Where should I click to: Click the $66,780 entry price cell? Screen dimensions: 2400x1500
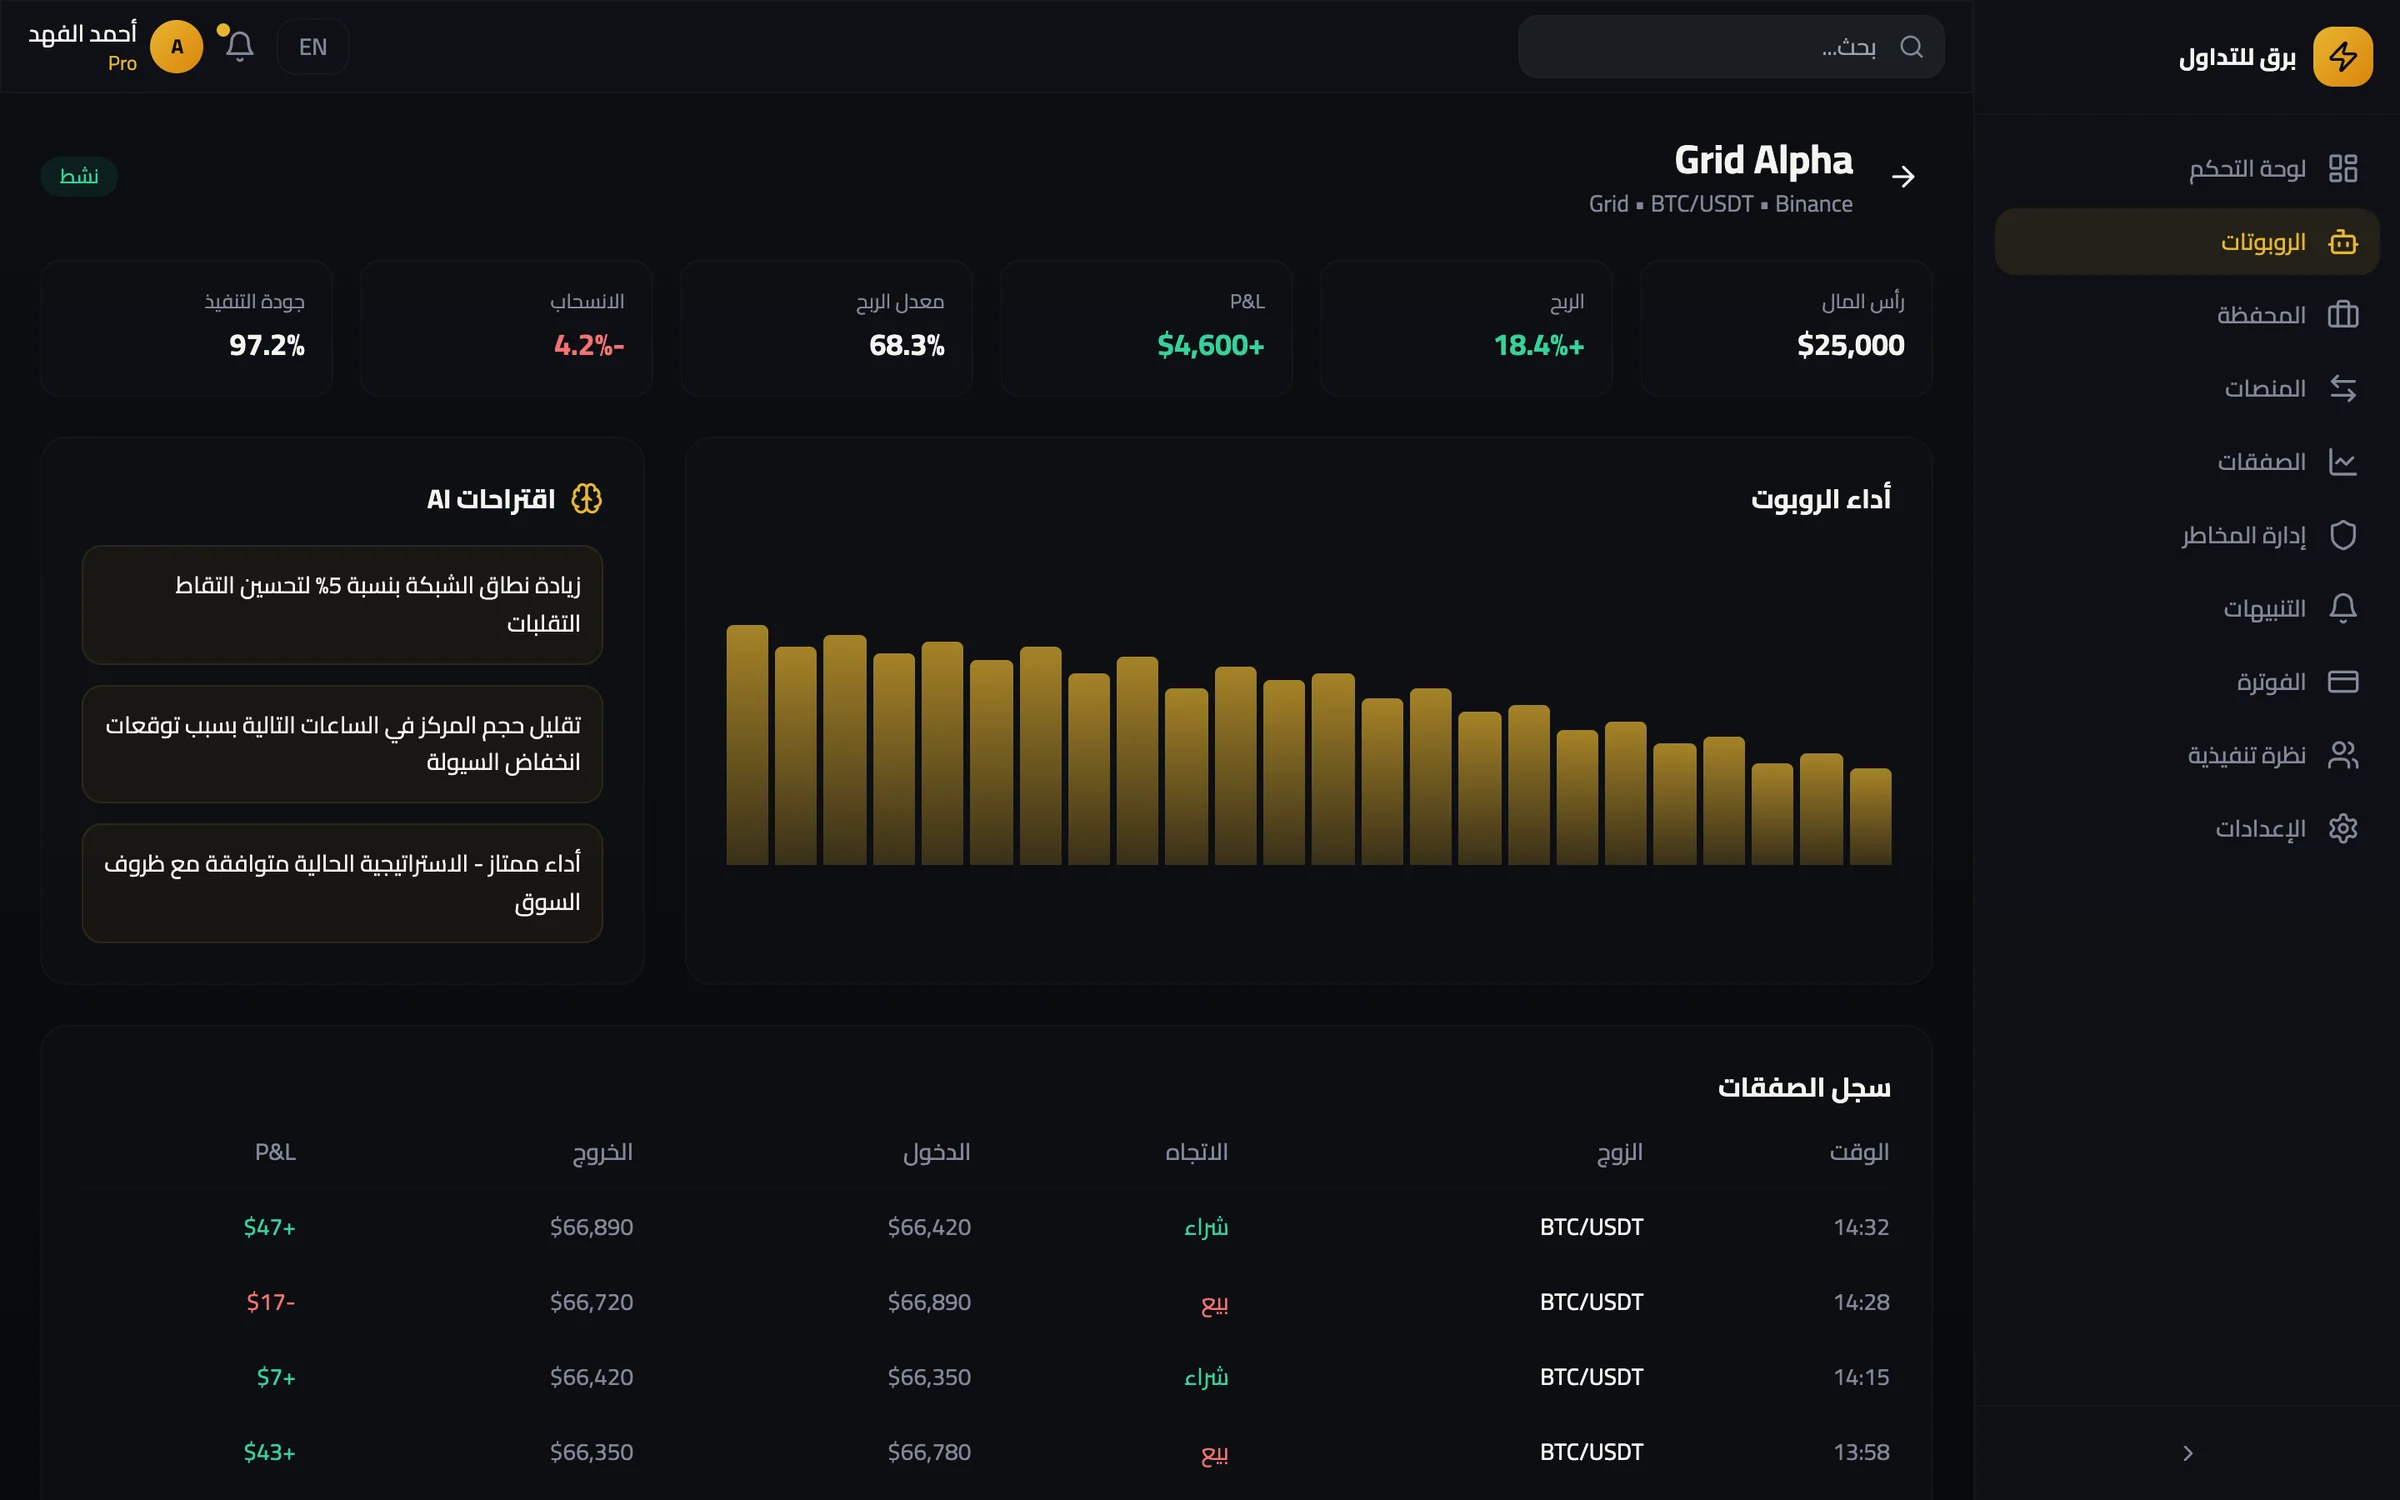click(929, 1452)
